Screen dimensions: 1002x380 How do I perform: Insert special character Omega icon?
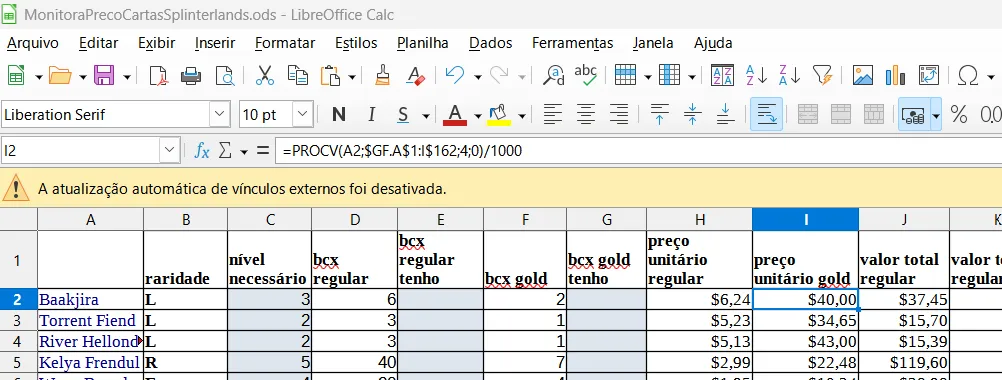[x=969, y=76]
